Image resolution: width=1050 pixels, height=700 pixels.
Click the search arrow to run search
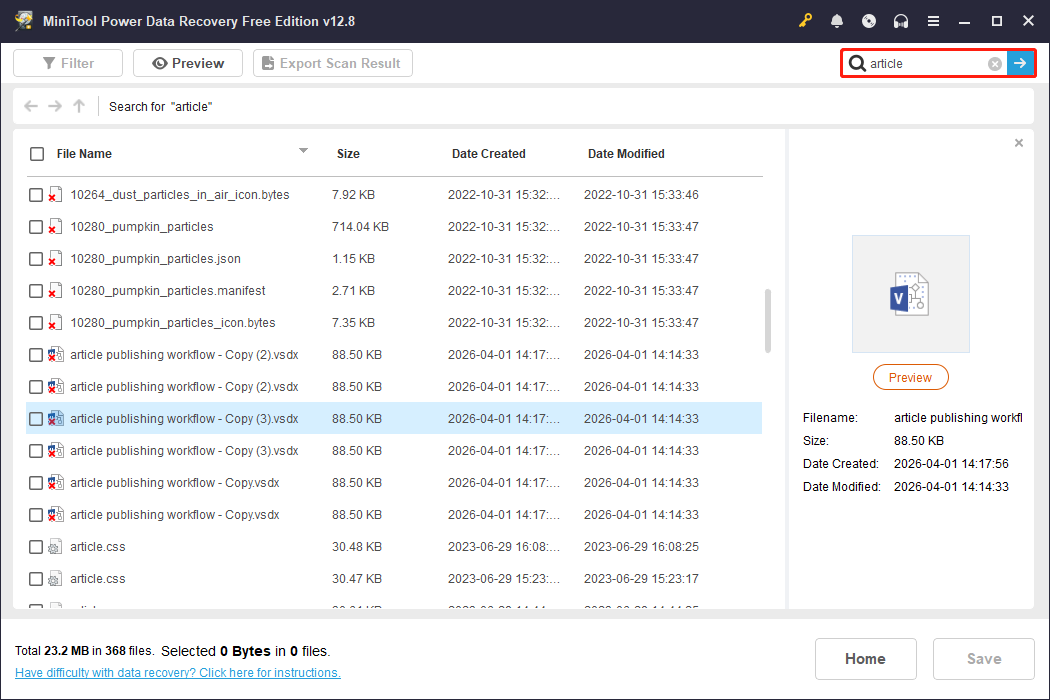(1020, 63)
